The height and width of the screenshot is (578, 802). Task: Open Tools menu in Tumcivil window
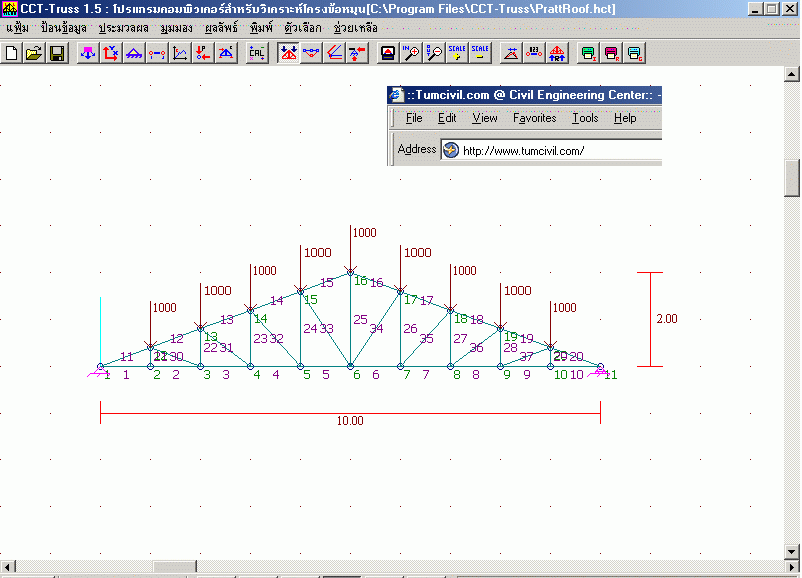pos(585,118)
